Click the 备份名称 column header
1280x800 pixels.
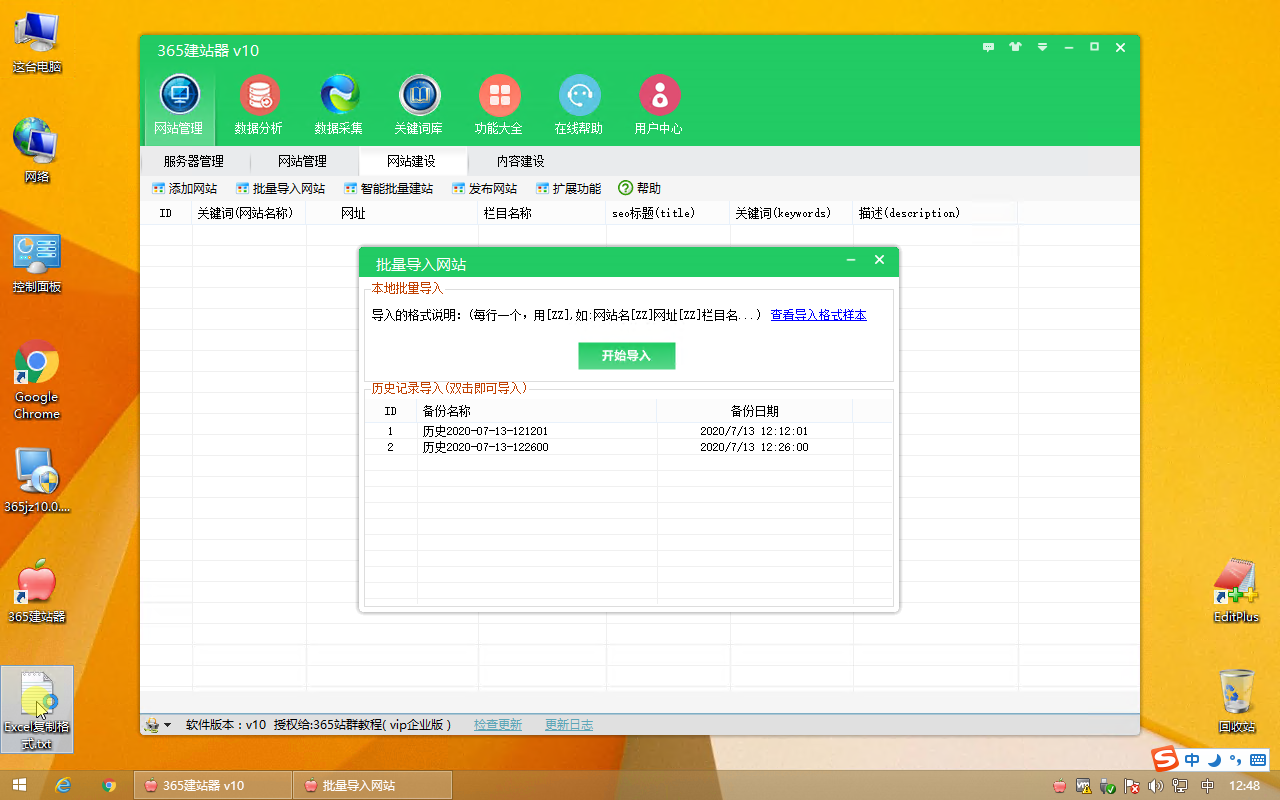click(537, 411)
